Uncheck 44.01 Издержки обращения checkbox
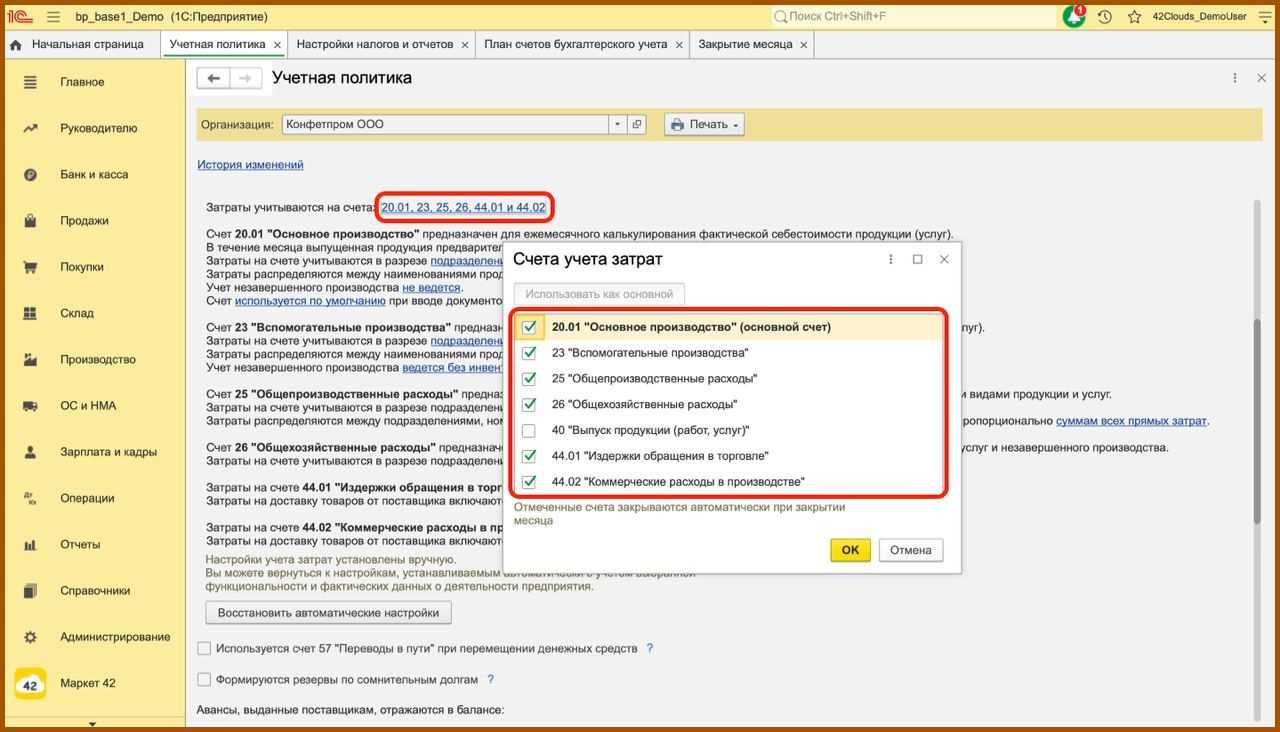The image size is (1280, 732). coord(529,456)
